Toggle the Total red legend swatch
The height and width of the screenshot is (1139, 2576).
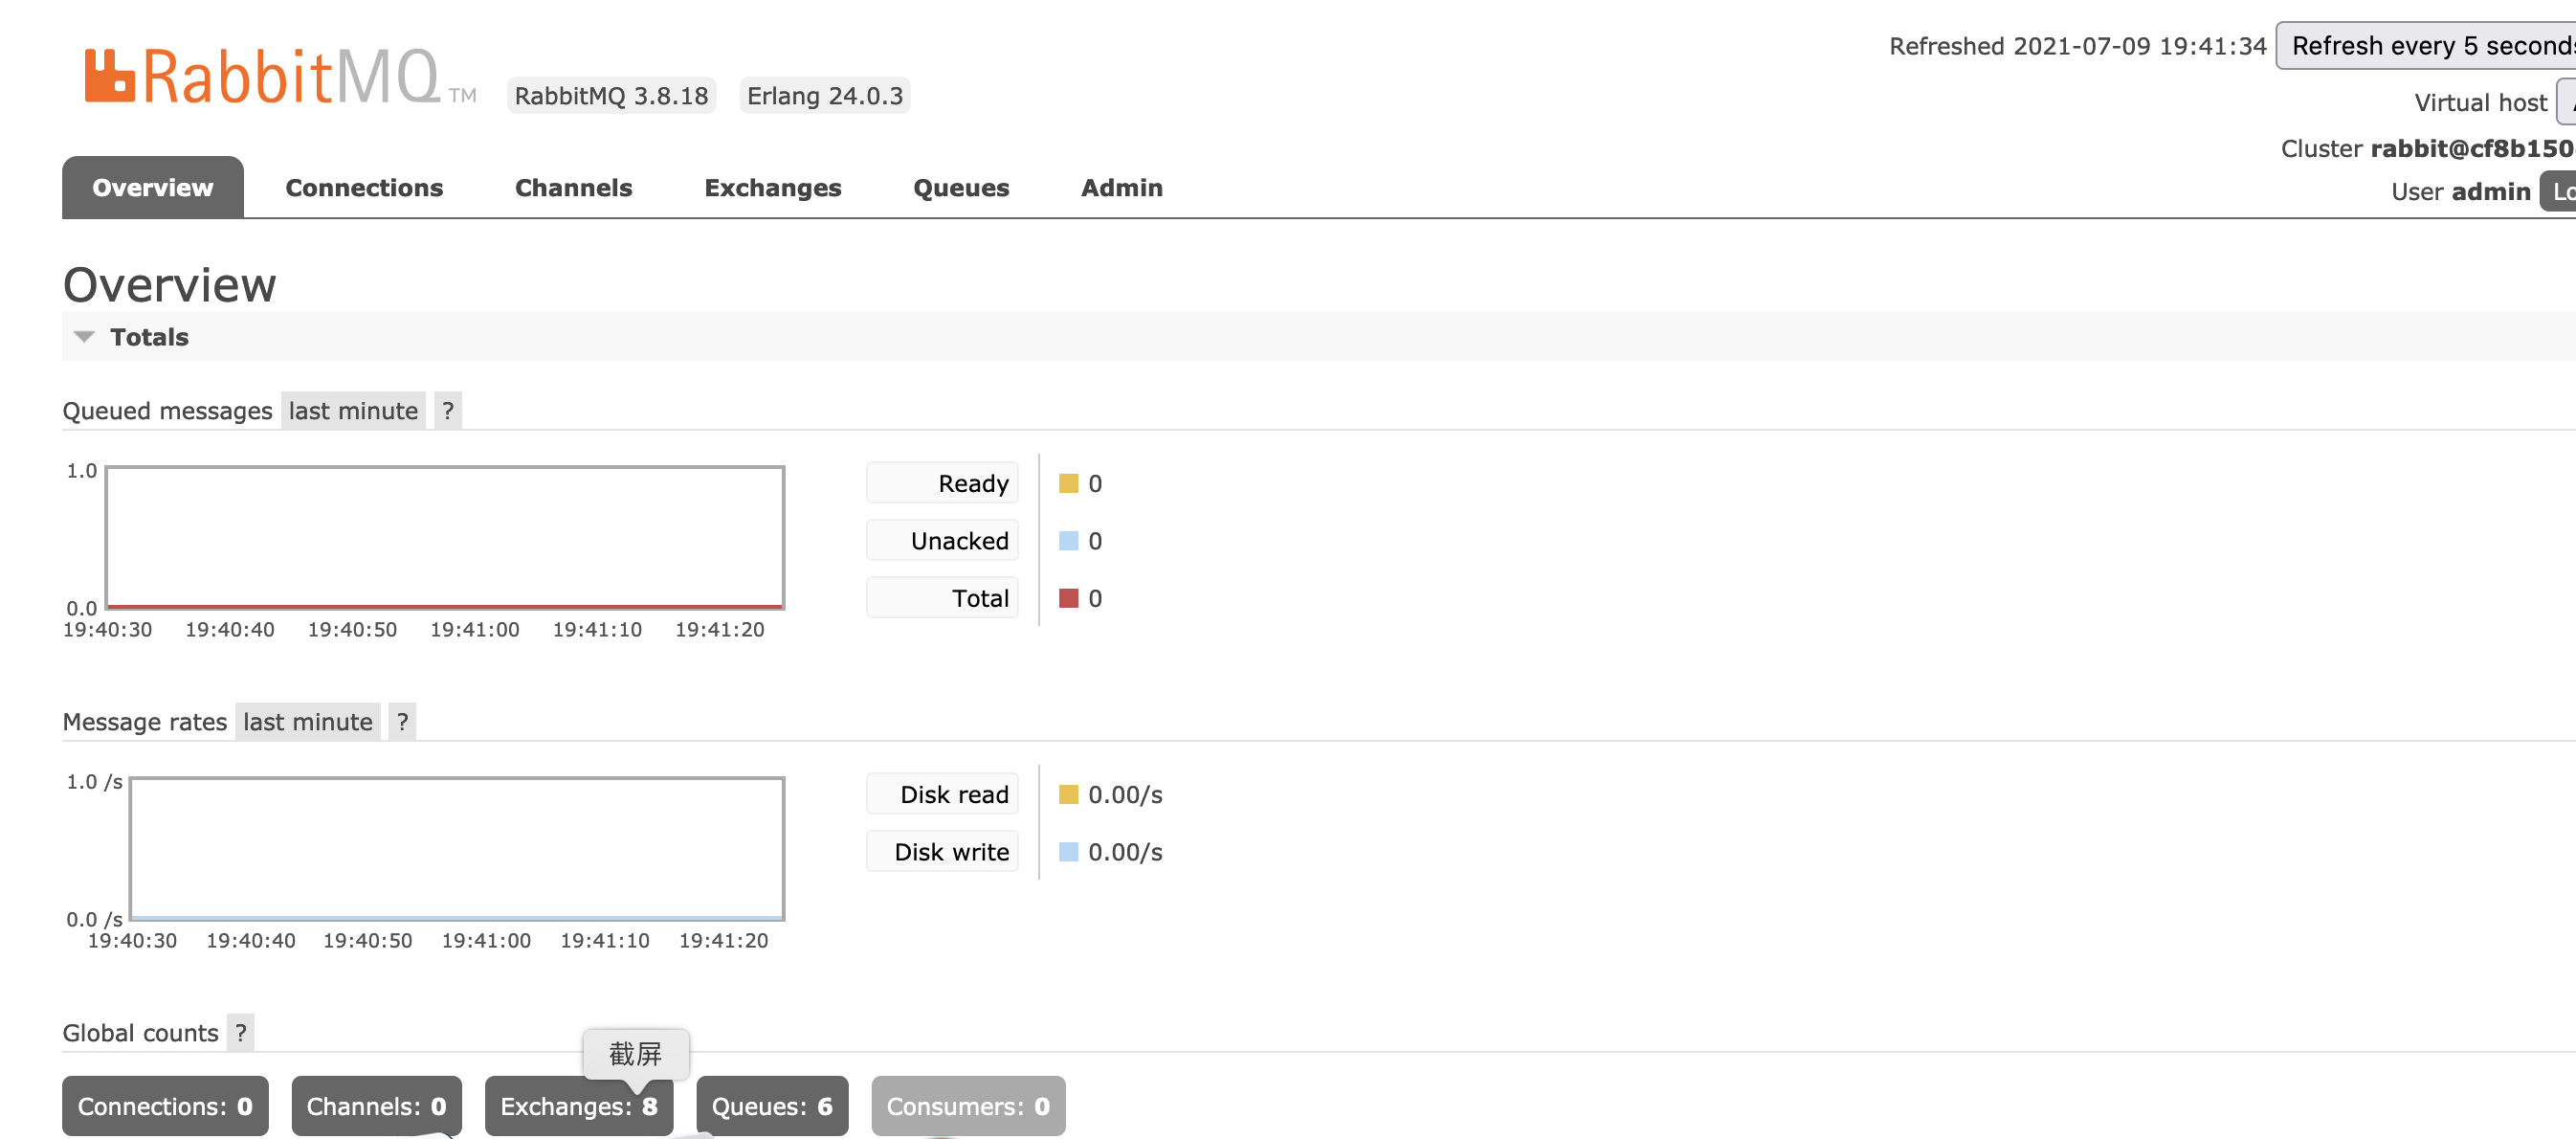(x=1068, y=599)
